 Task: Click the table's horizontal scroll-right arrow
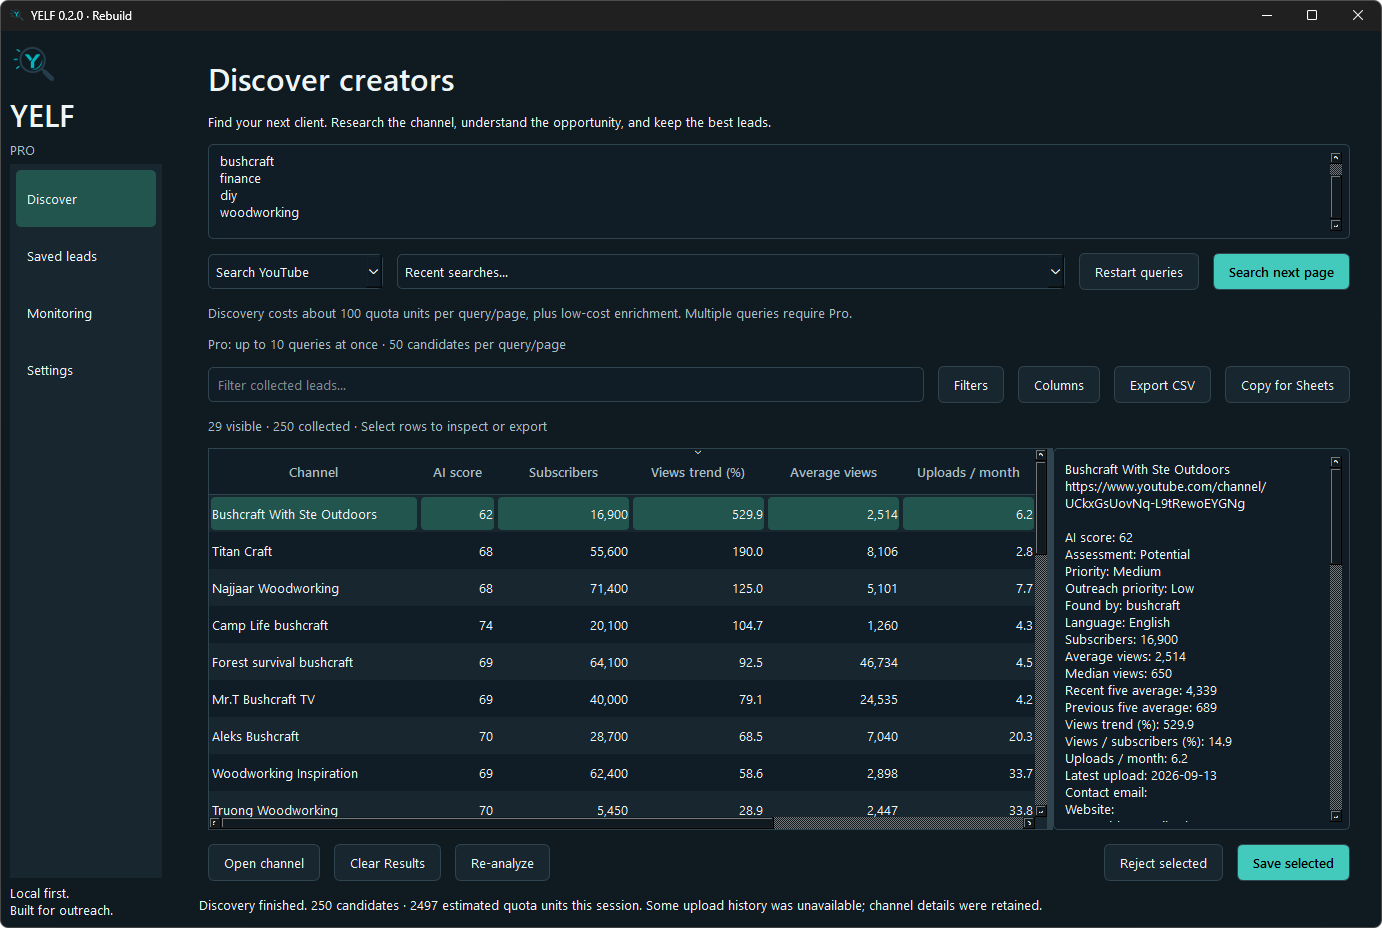[1029, 823]
